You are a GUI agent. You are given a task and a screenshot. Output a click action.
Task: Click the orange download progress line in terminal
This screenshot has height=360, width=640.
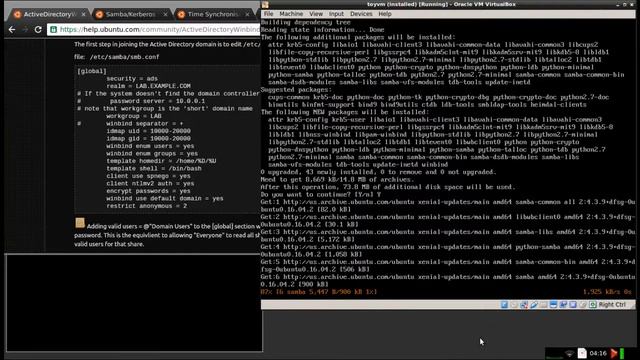pos(447,292)
